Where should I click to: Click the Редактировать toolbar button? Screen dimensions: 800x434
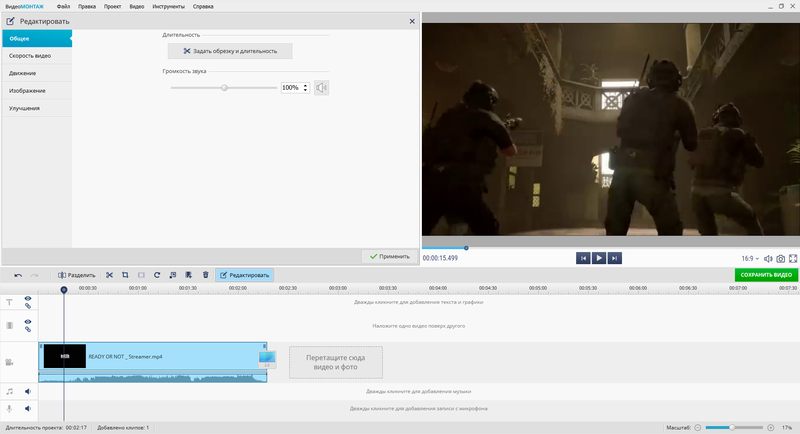pyautogui.click(x=244, y=275)
